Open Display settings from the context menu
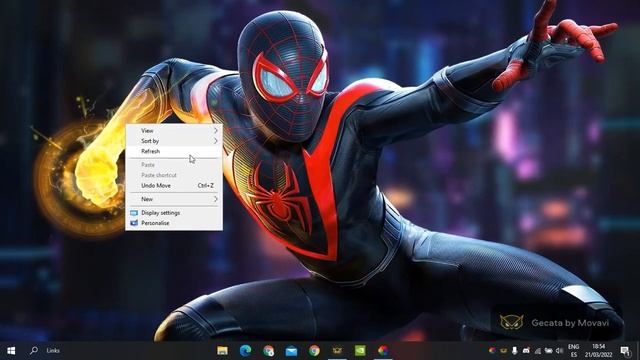640x360 pixels. pos(174,213)
